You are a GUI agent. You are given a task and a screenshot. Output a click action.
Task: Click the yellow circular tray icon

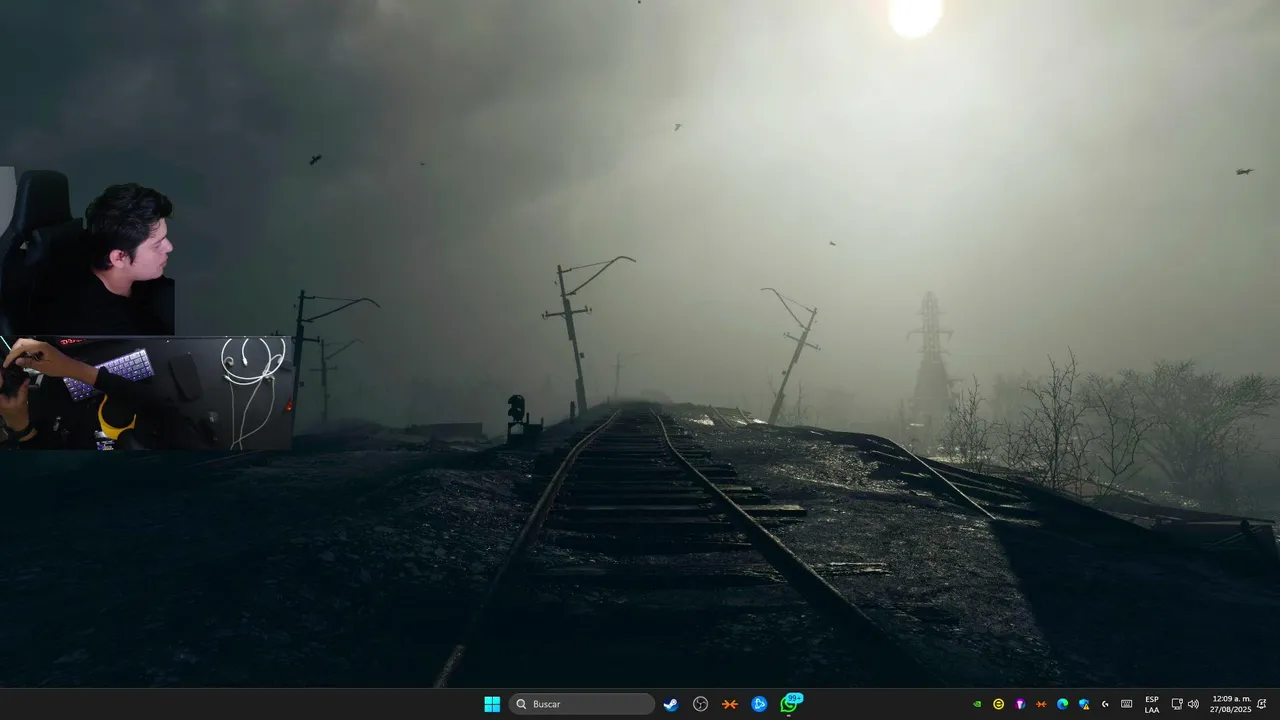(998, 704)
